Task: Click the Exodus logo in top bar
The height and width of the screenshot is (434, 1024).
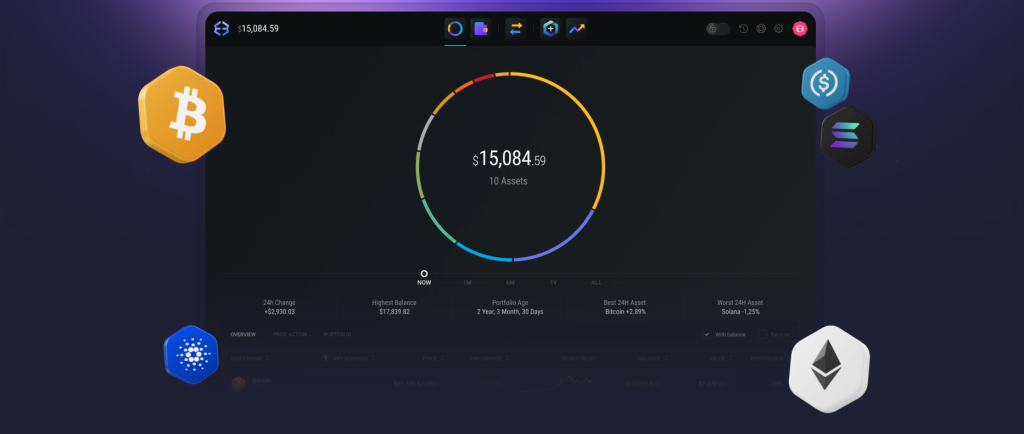Action: tap(221, 29)
